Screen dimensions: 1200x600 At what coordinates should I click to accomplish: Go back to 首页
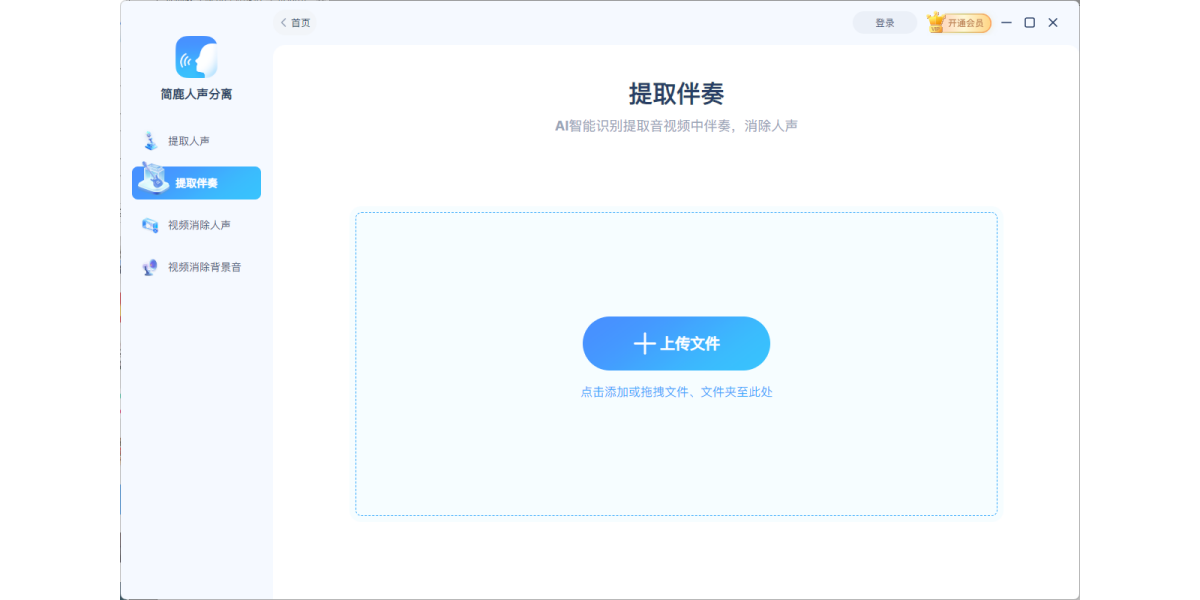click(x=295, y=22)
